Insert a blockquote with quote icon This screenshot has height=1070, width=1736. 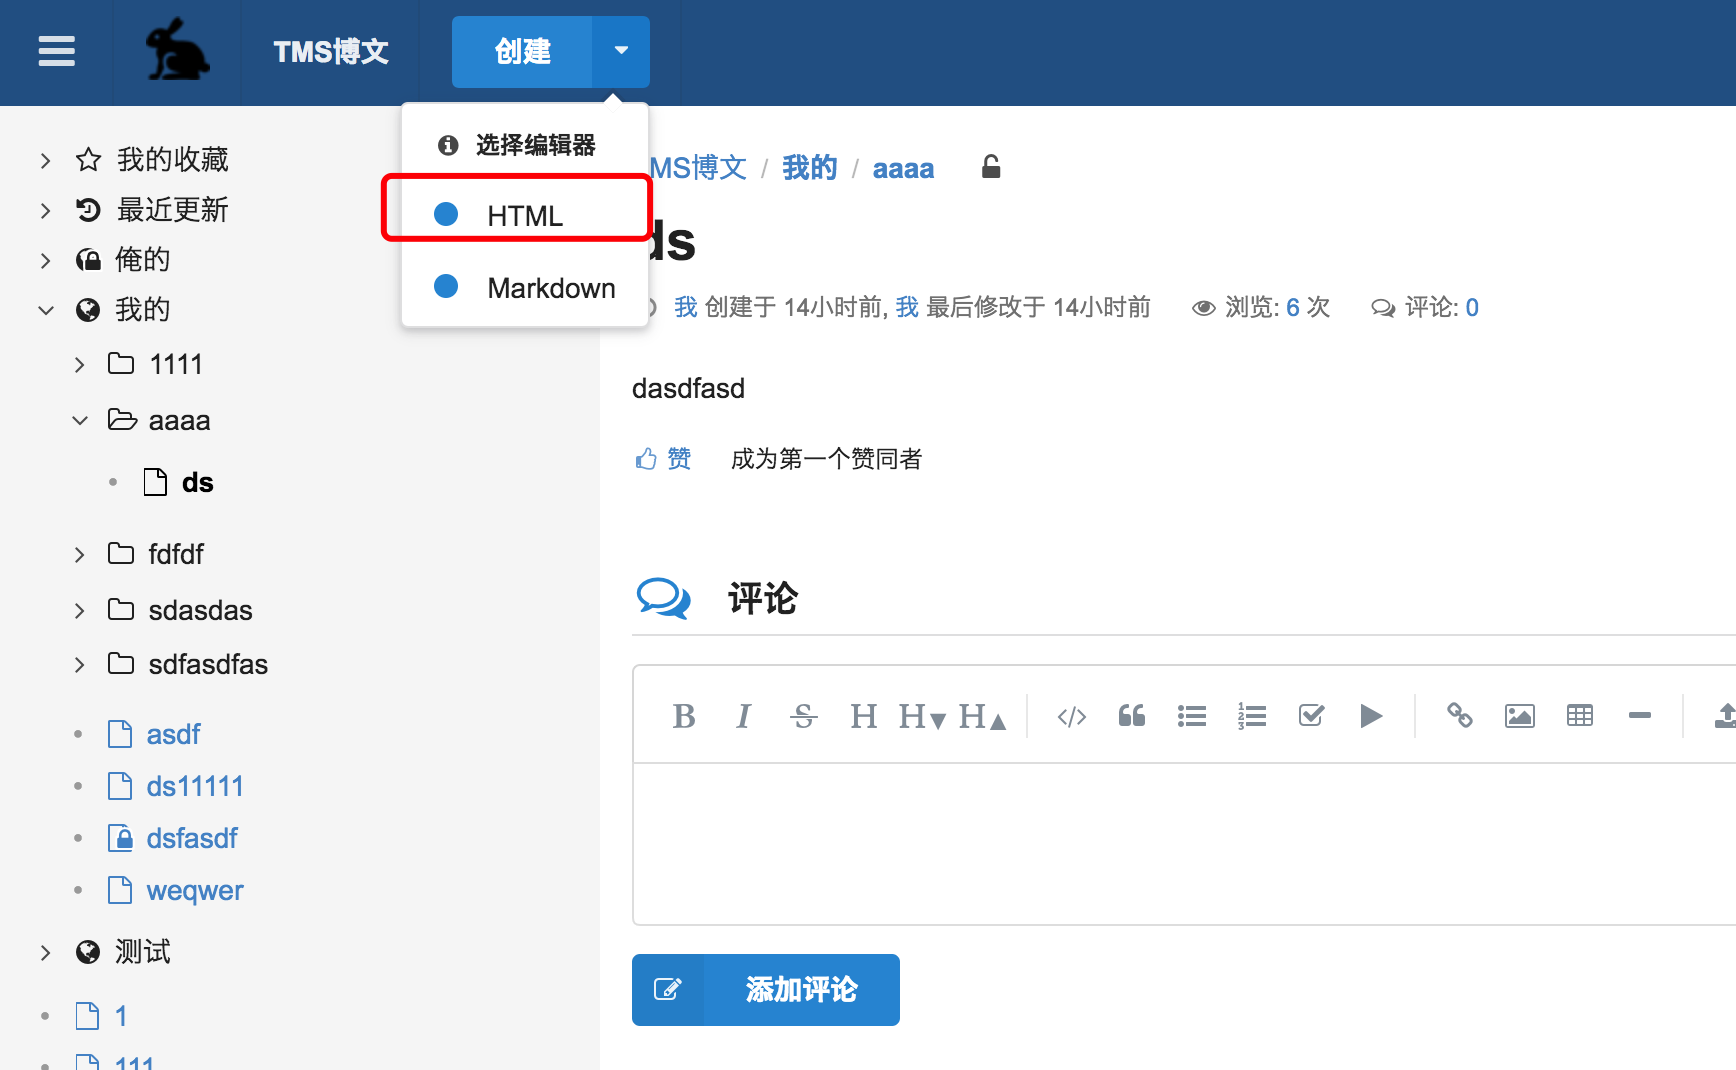tap(1132, 716)
